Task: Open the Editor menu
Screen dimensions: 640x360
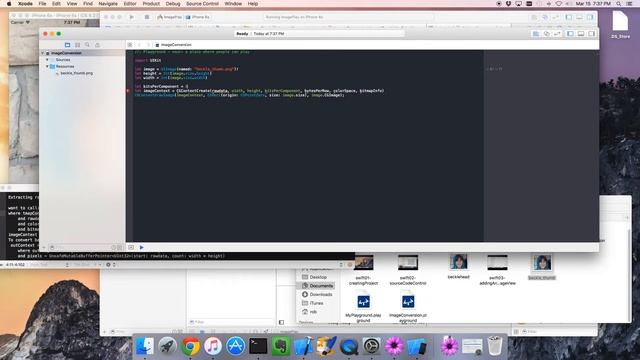Action: (130, 4)
